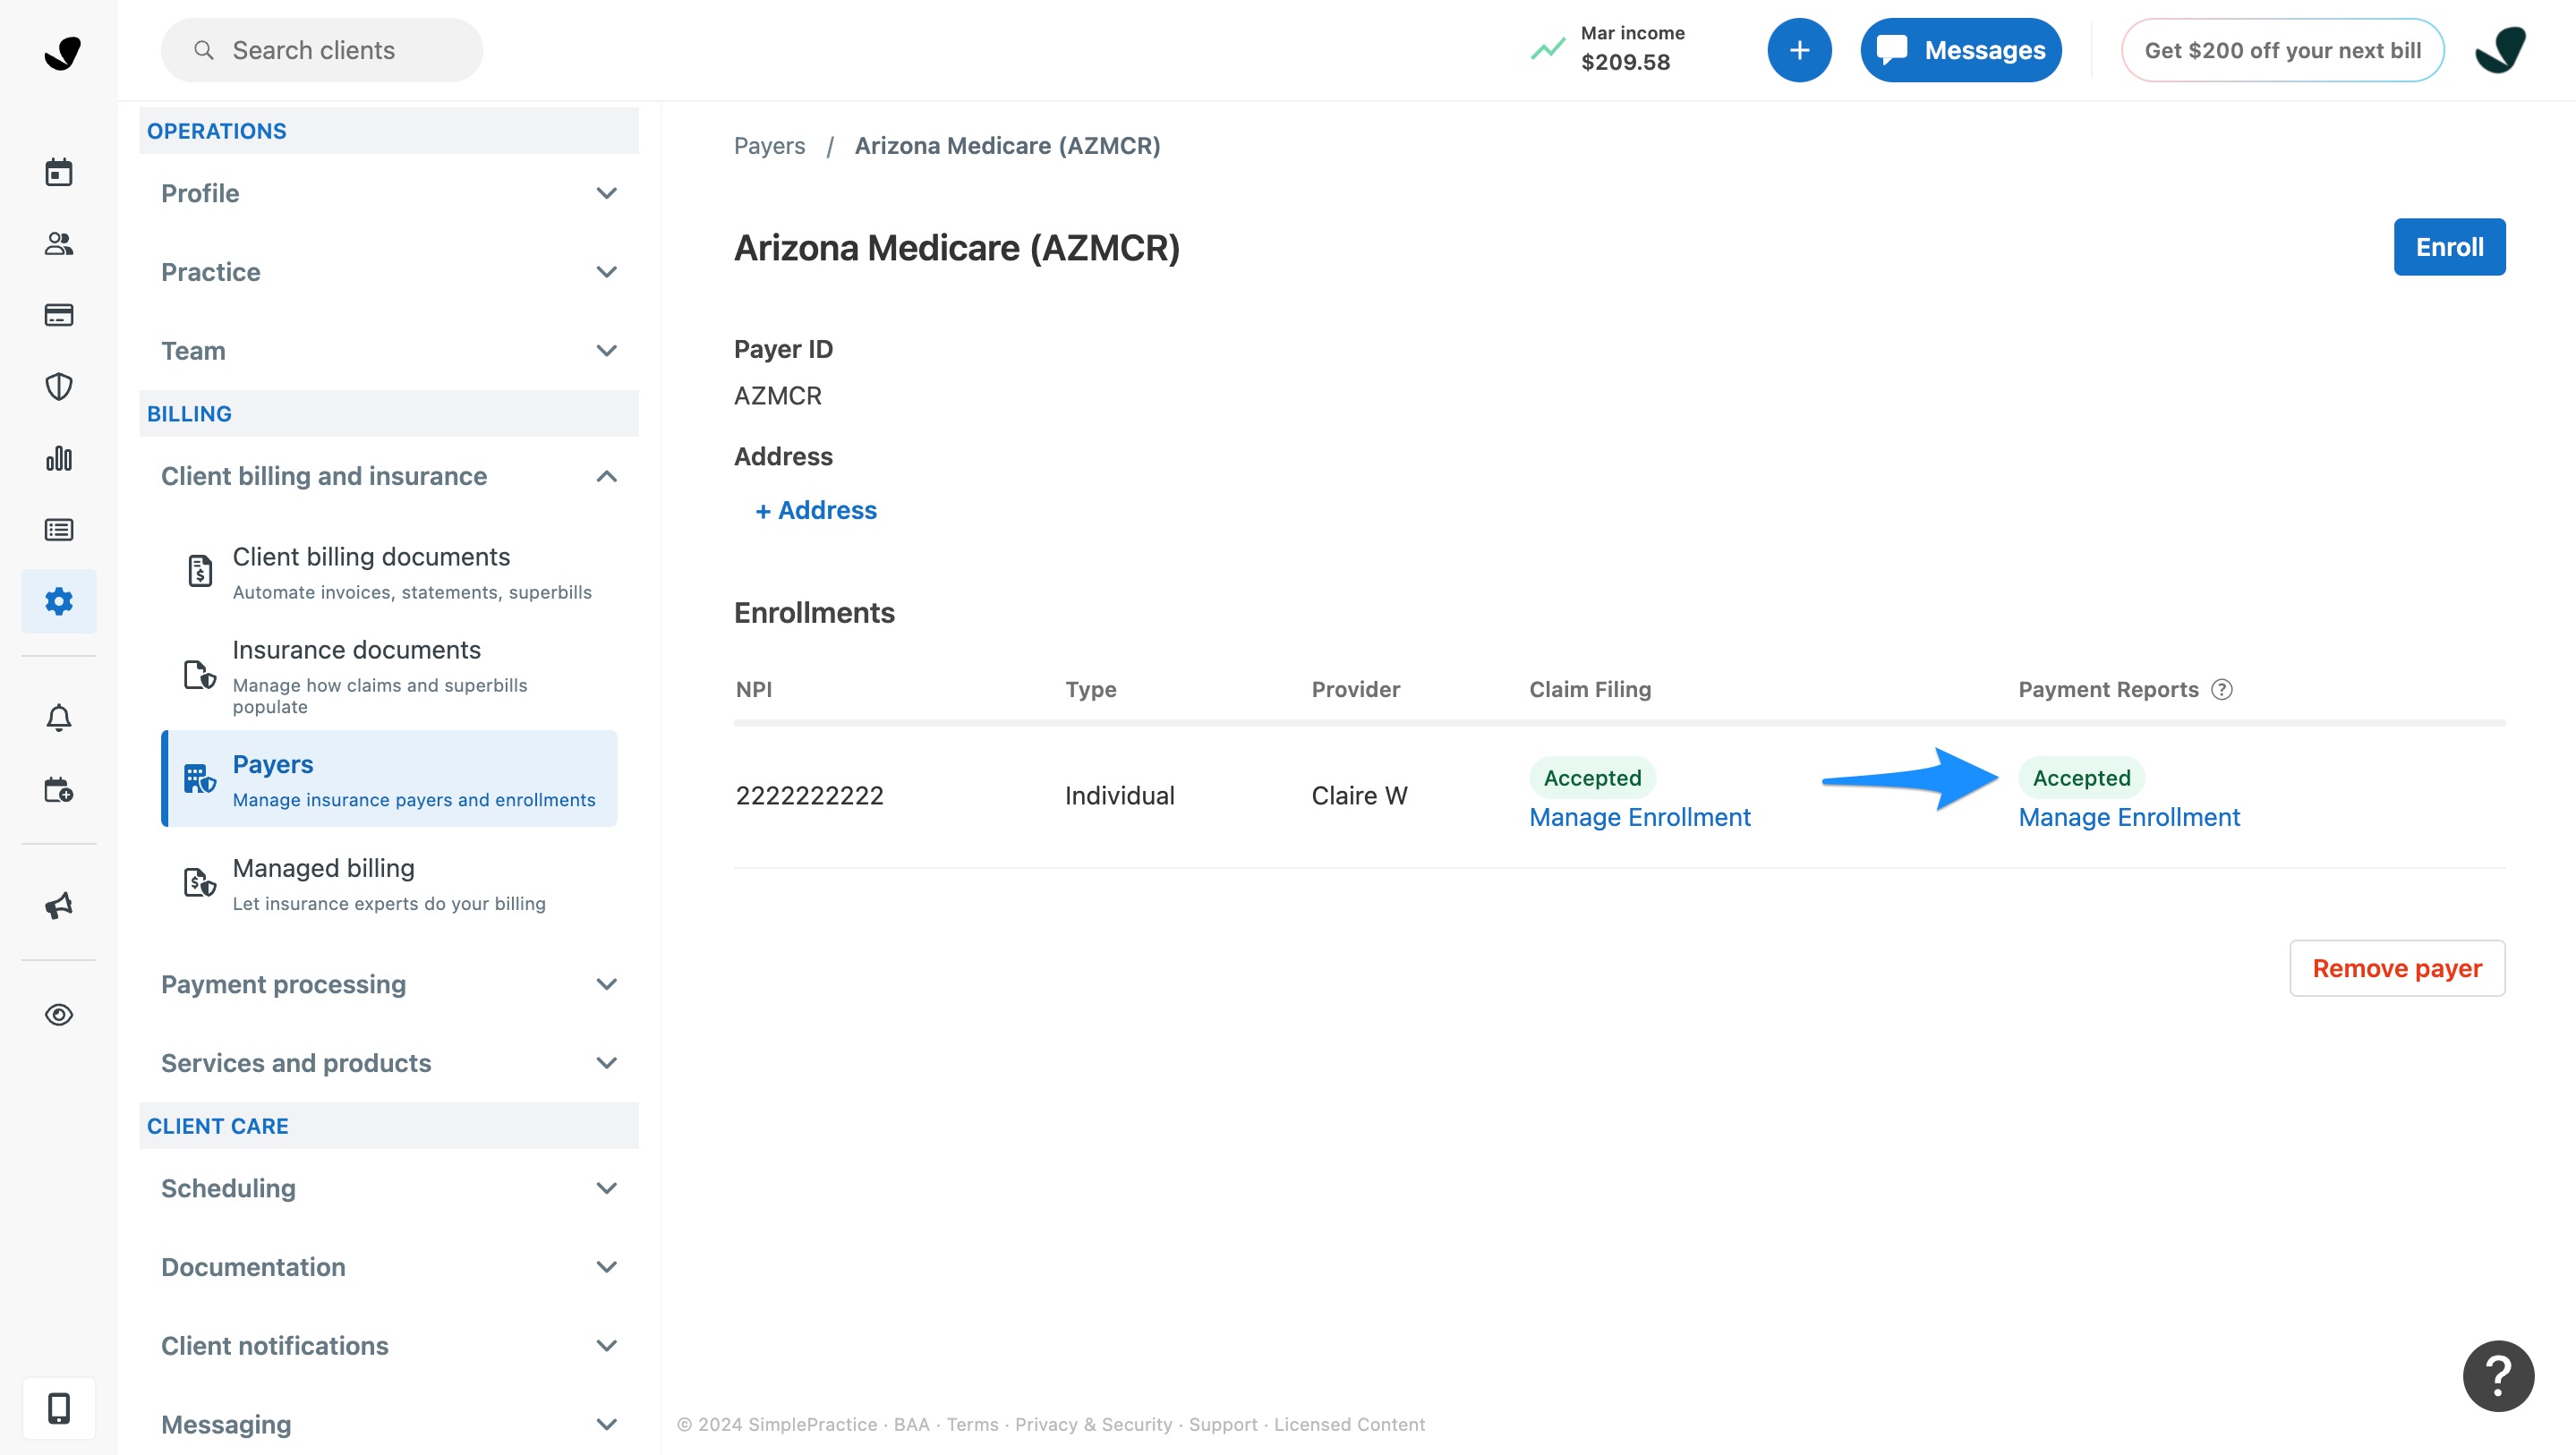This screenshot has width=2576, height=1455.
Task: Click Manage Enrollment under Payment Reports
Action: (x=2129, y=817)
